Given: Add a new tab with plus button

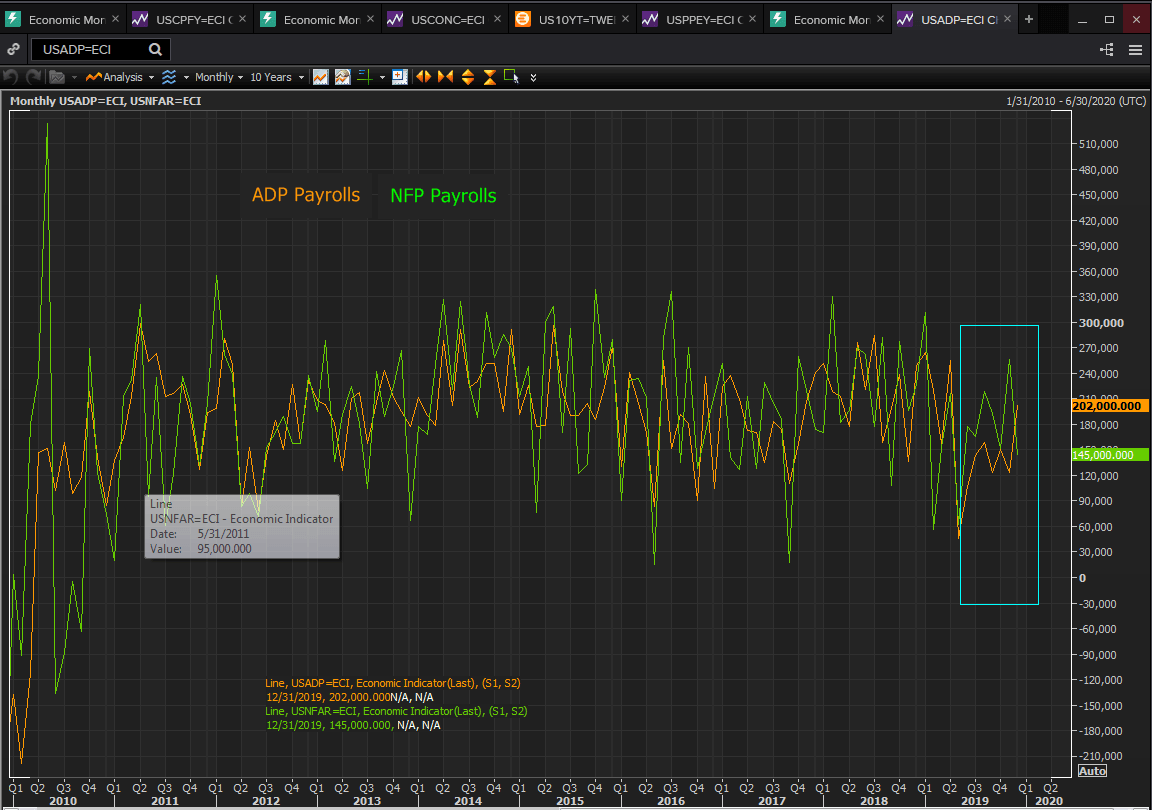Looking at the screenshot, I should [x=1029, y=19].
